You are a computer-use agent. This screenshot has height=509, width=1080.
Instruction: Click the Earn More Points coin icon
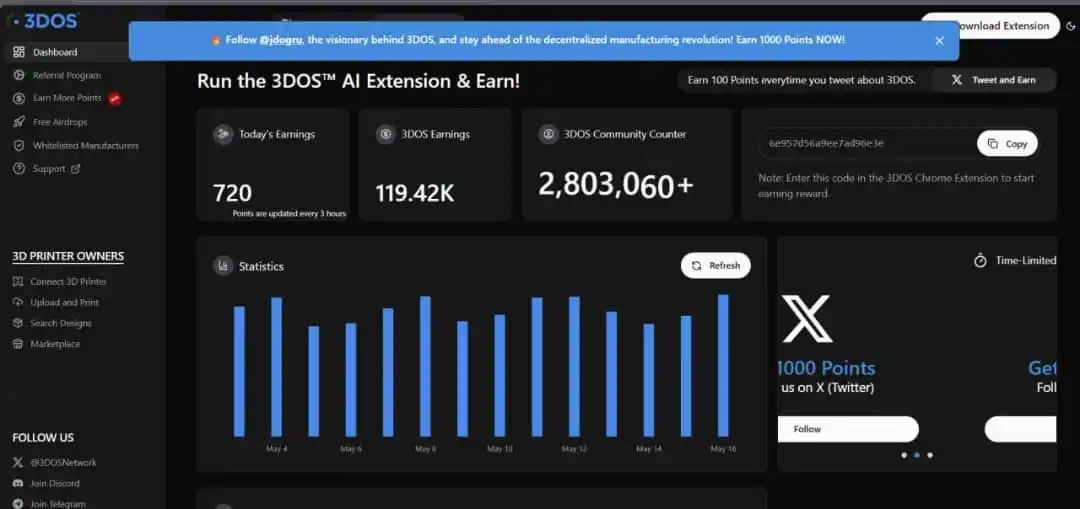click(x=19, y=98)
